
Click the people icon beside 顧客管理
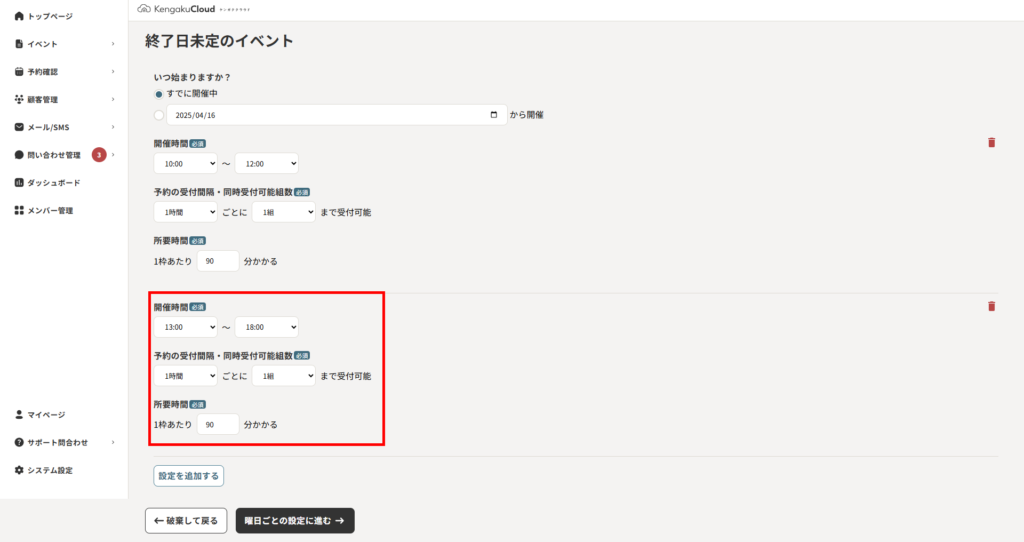tap(19, 99)
